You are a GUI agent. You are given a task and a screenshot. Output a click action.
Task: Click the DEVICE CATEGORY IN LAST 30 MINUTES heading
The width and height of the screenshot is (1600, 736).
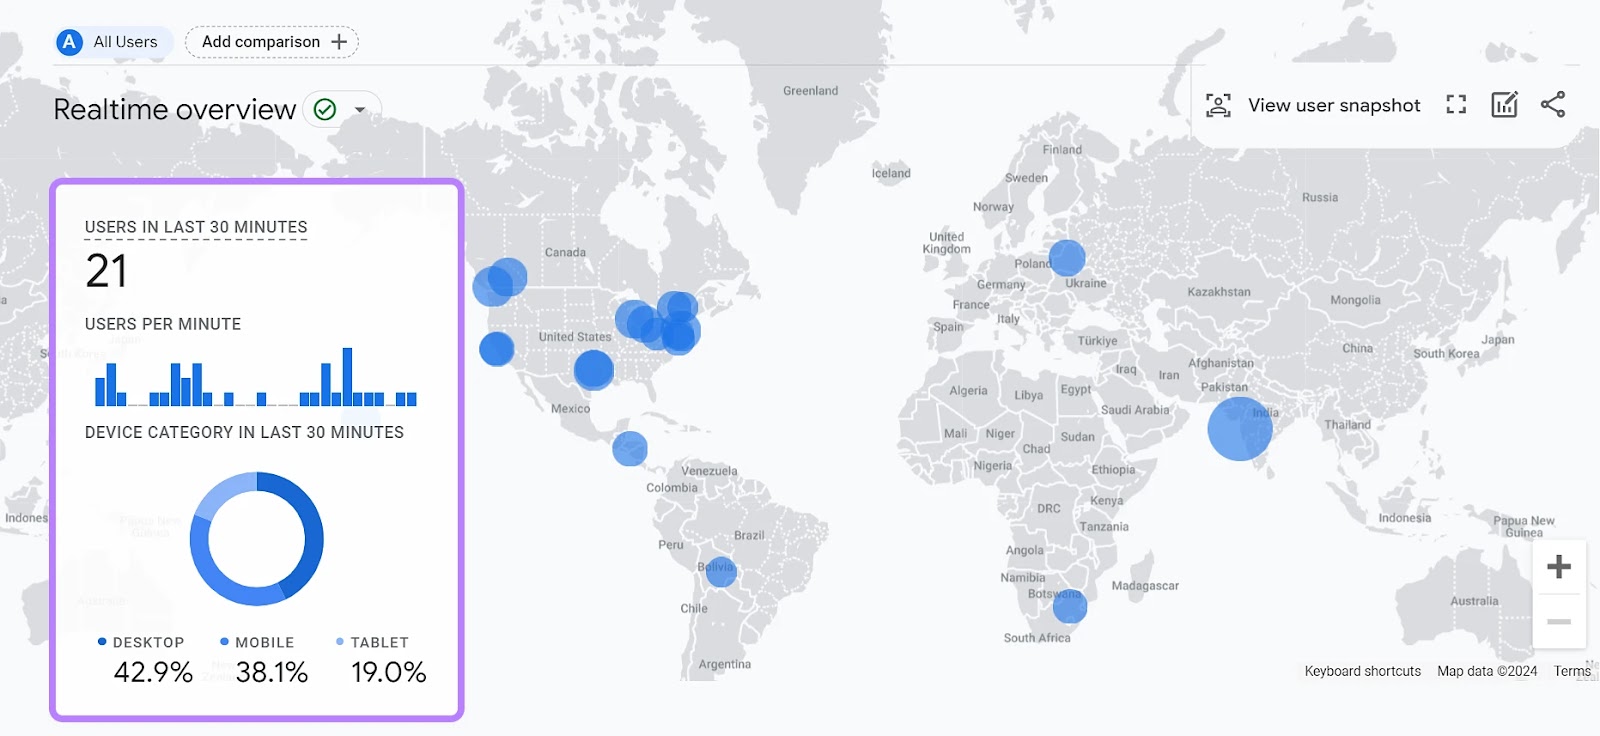coord(244,432)
